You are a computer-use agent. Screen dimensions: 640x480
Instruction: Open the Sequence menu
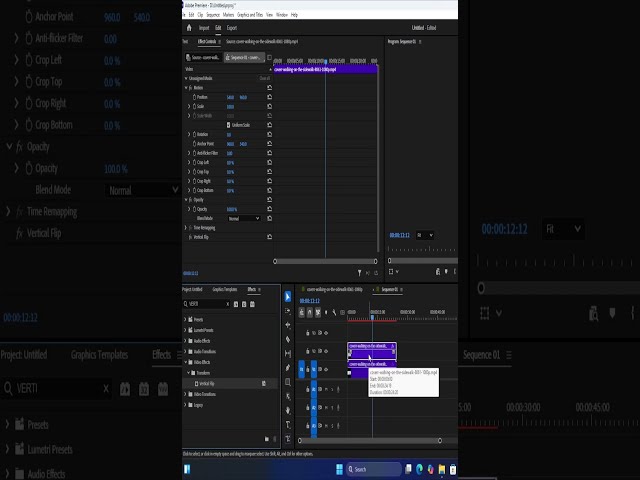coord(213,15)
